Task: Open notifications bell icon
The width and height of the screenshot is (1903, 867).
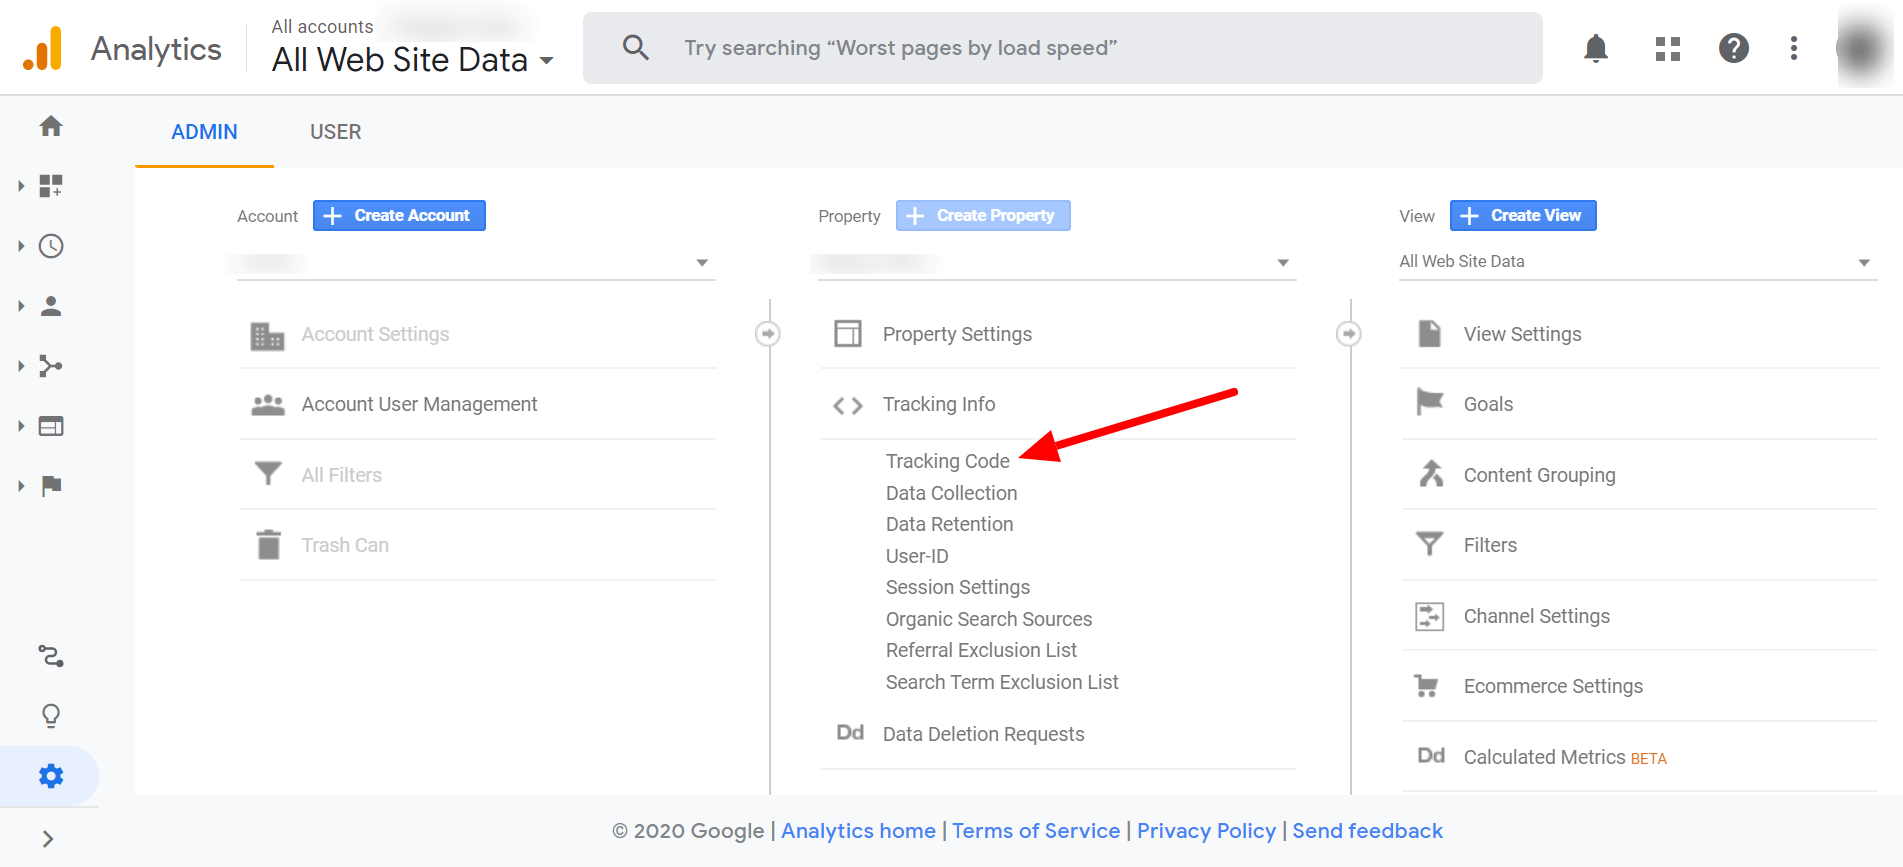Action: click(1596, 48)
